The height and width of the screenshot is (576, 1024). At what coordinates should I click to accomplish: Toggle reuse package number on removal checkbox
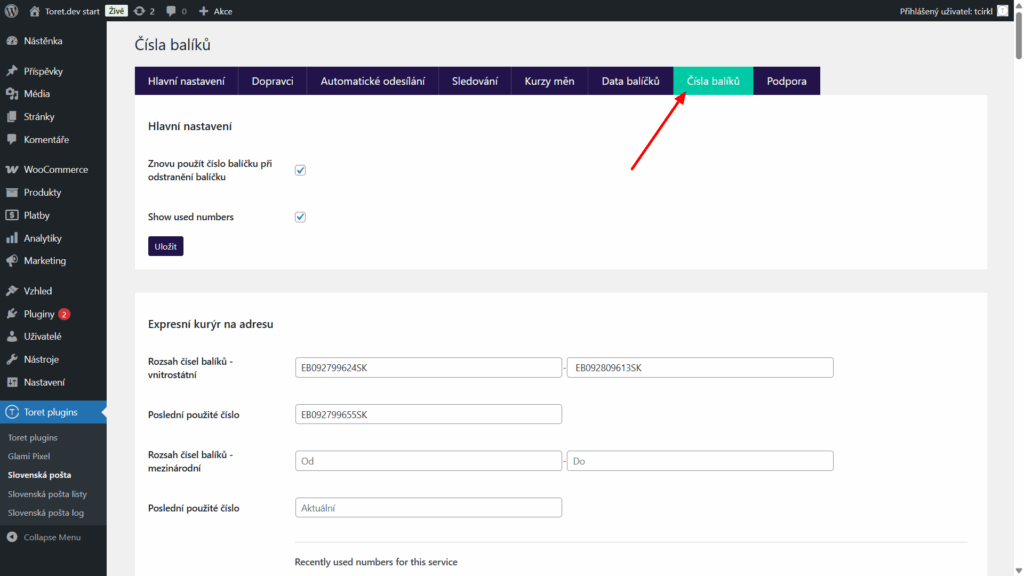tap(300, 170)
